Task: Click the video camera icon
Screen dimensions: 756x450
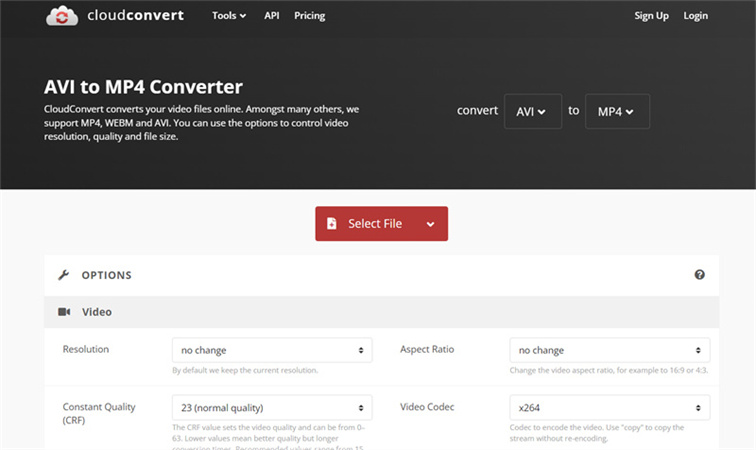Action: pos(64,312)
